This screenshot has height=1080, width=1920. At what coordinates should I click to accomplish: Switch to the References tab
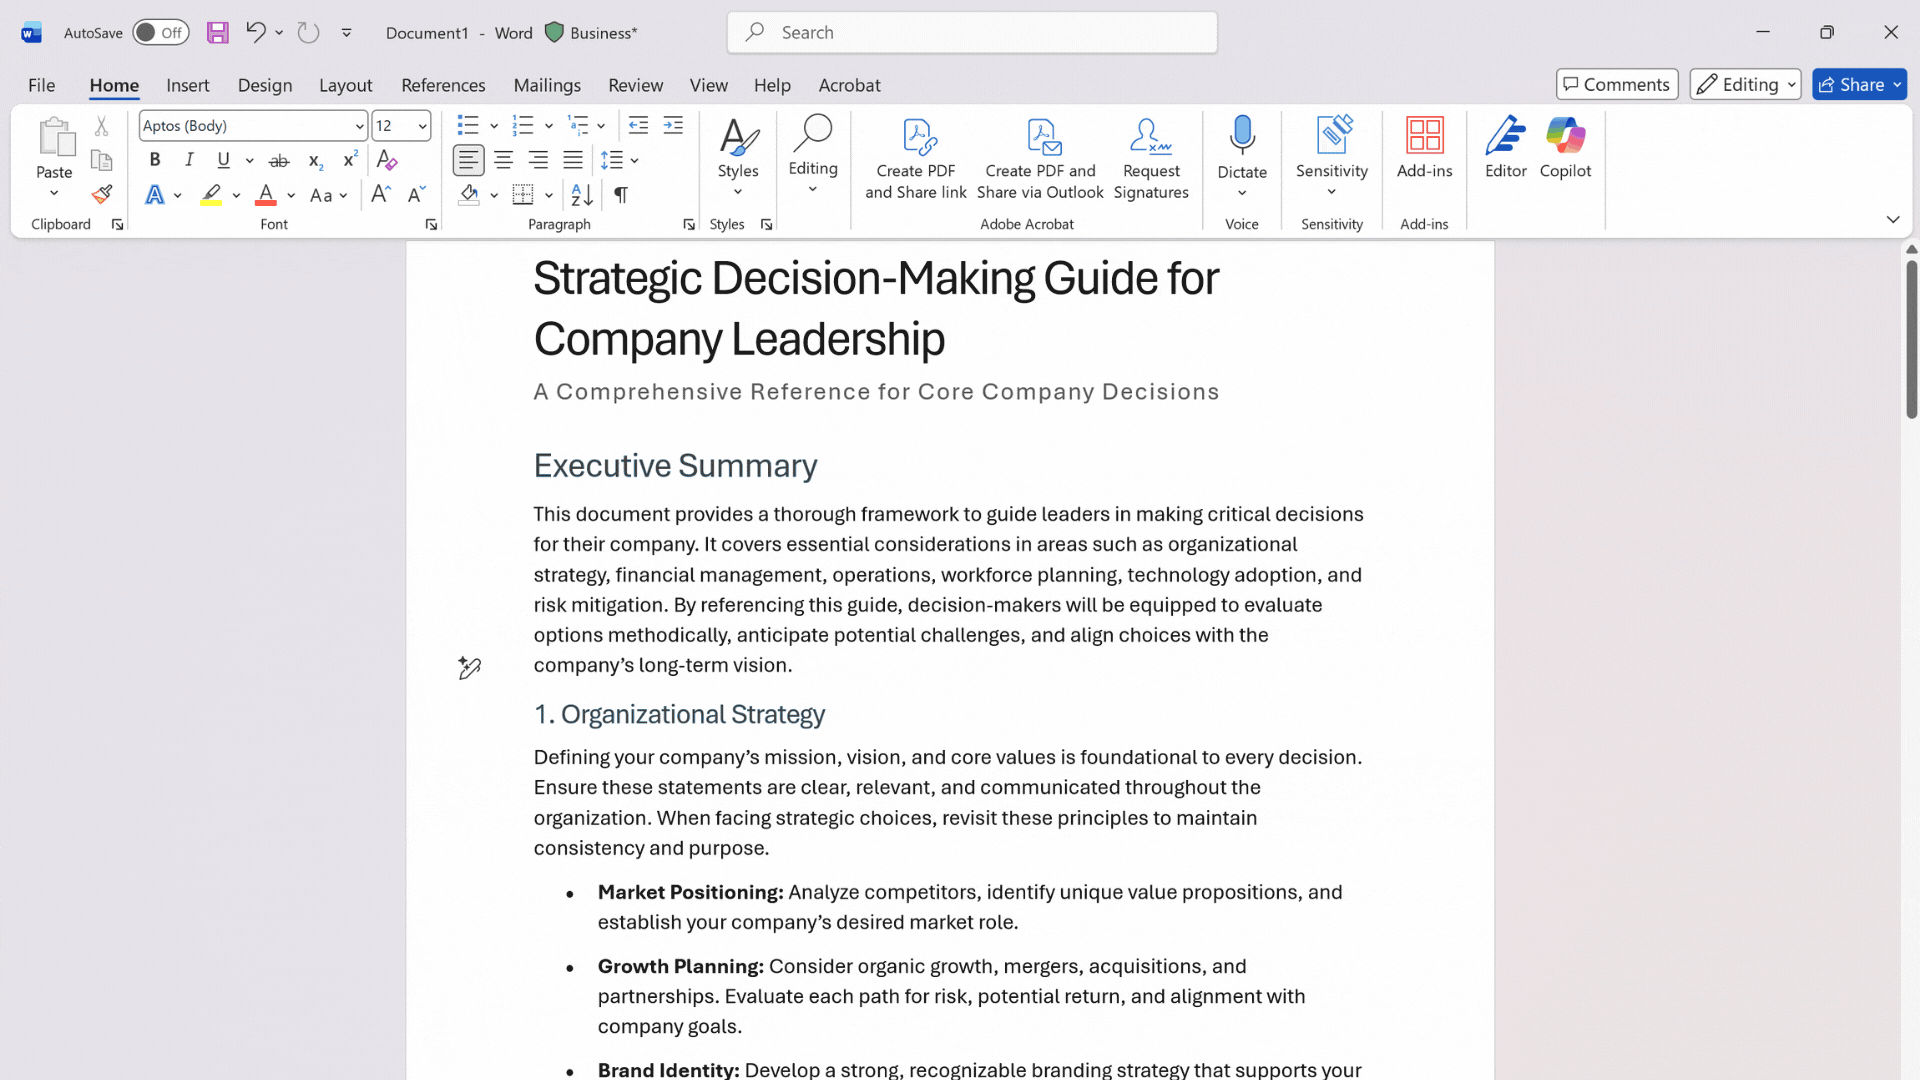coord(443,85)
